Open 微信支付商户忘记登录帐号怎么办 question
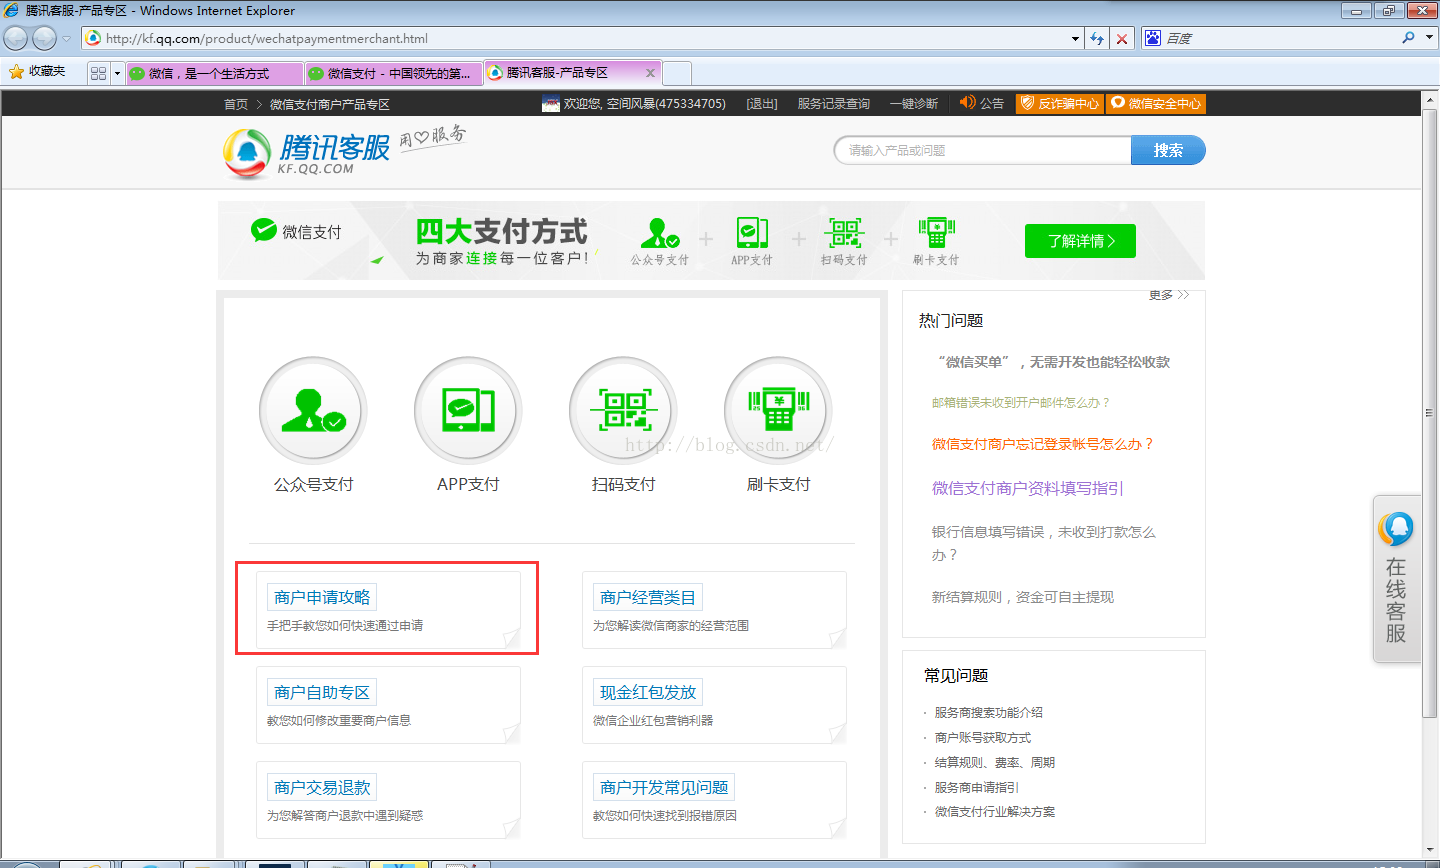This screenshot has height=868, width=1440. coord(1043,444)
